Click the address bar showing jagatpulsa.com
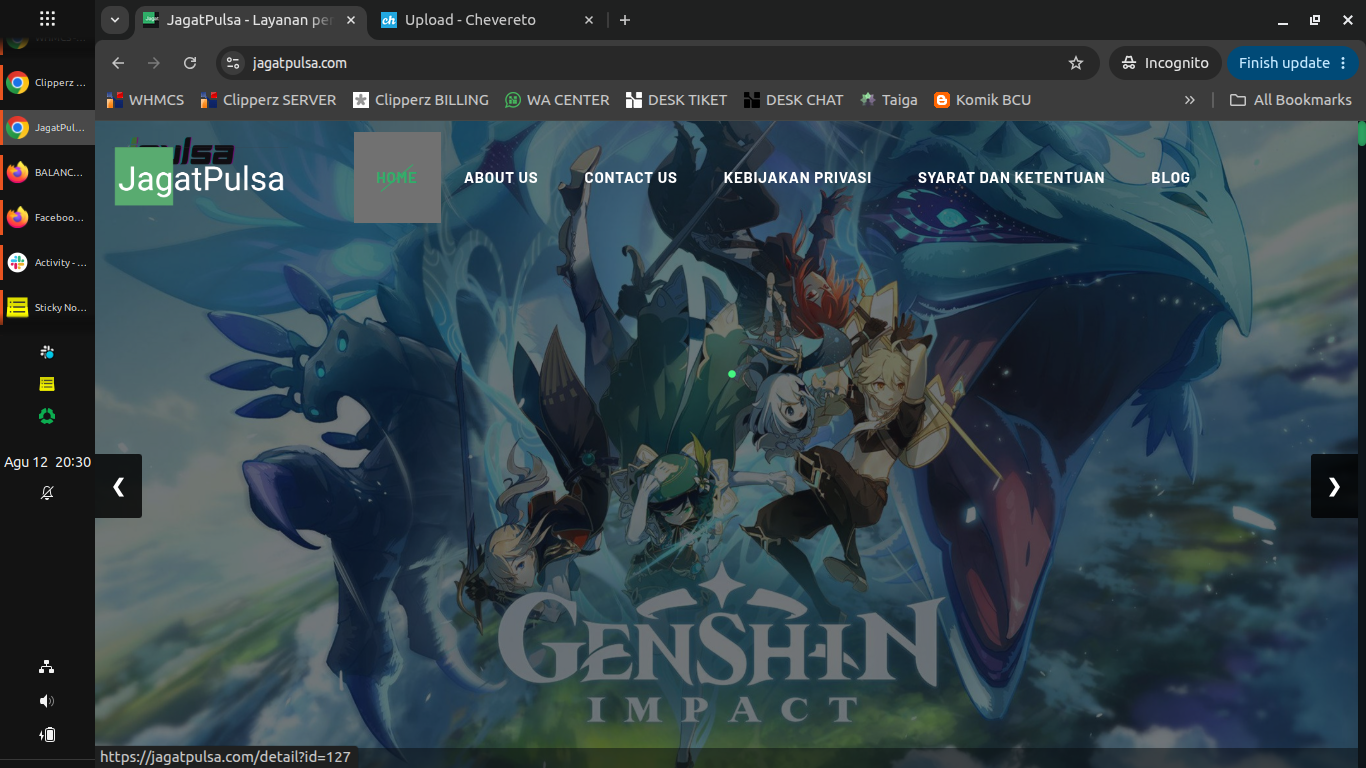1366x768 pixels. coord(658,63)
